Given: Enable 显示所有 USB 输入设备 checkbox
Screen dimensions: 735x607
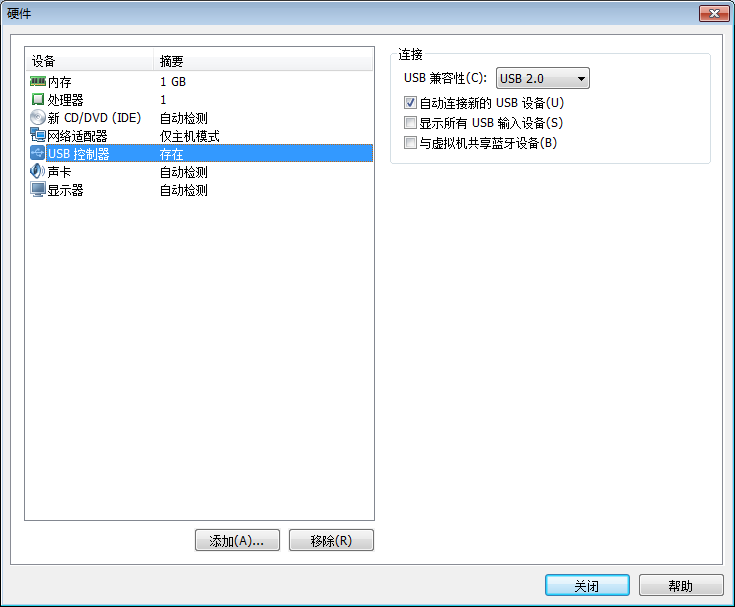Looking at the screenshot, I should [x=410, y=123].
